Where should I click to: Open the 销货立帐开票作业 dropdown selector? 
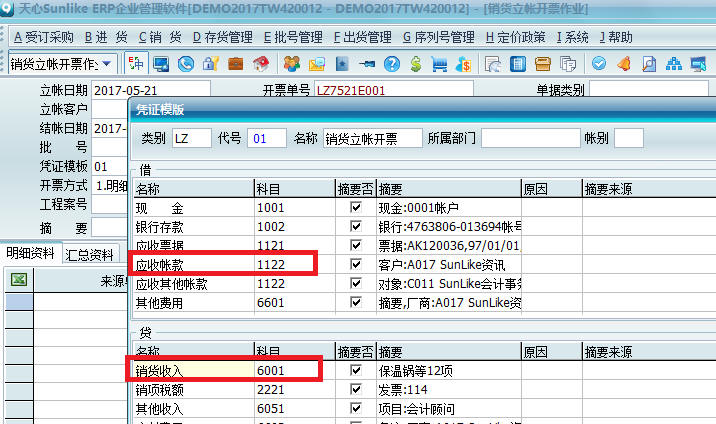point(106,64)
